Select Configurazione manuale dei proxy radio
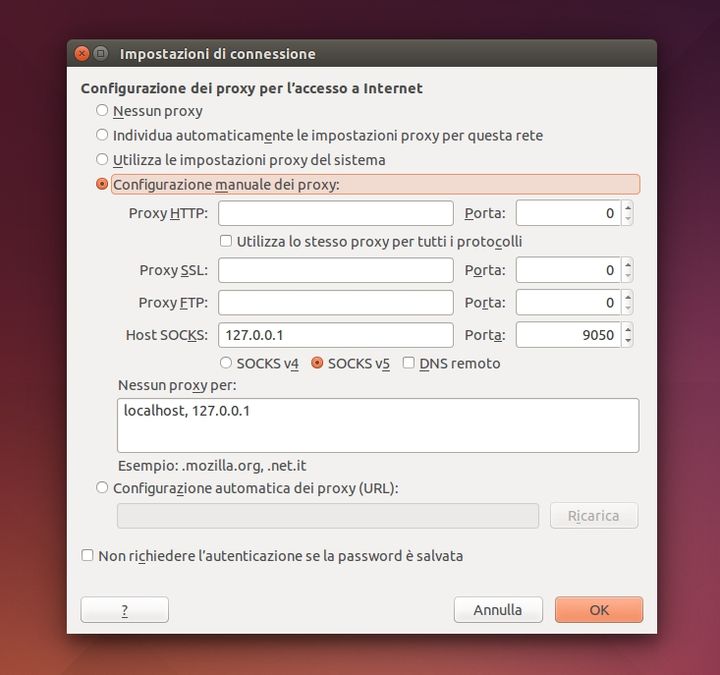The height and width of the screenshot is (675, 720). (x=102, y=184)
